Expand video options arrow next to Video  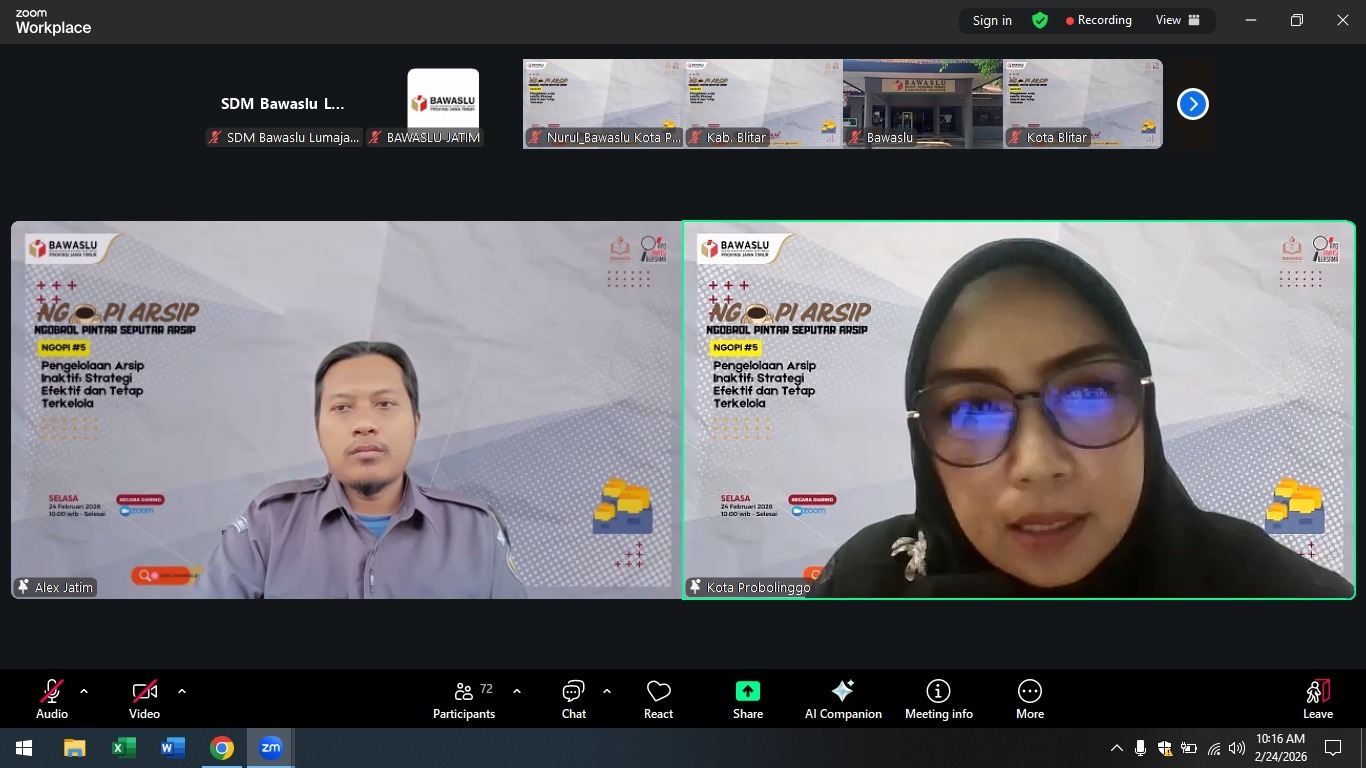click(182, 691)
